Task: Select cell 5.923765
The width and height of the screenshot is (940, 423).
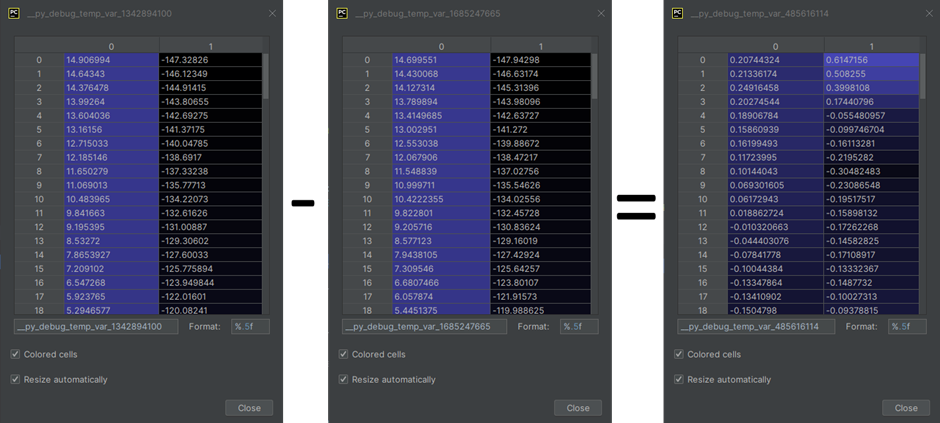Action: click(112, 297)
